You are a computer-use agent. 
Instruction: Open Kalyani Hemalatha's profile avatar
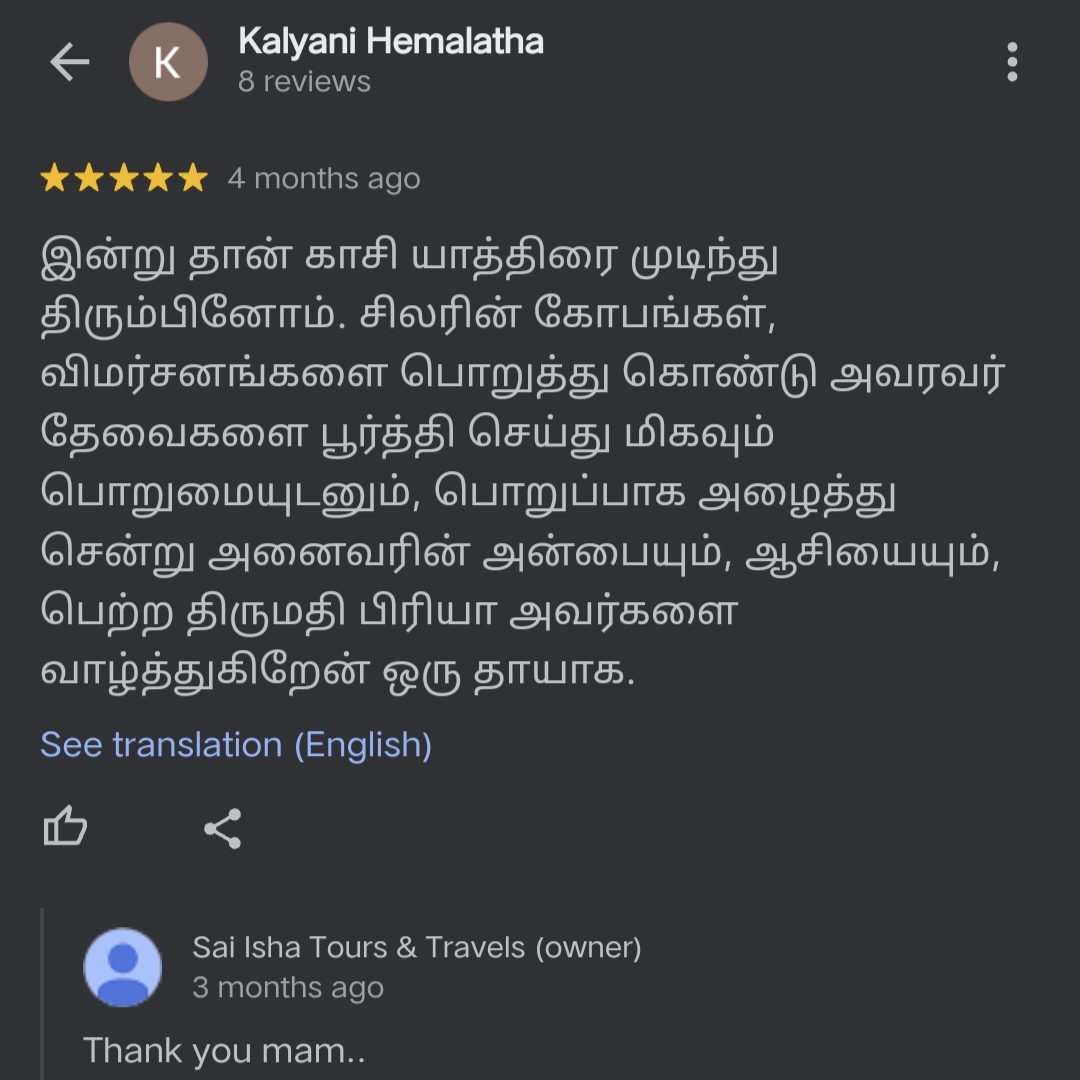click(168, 62)
